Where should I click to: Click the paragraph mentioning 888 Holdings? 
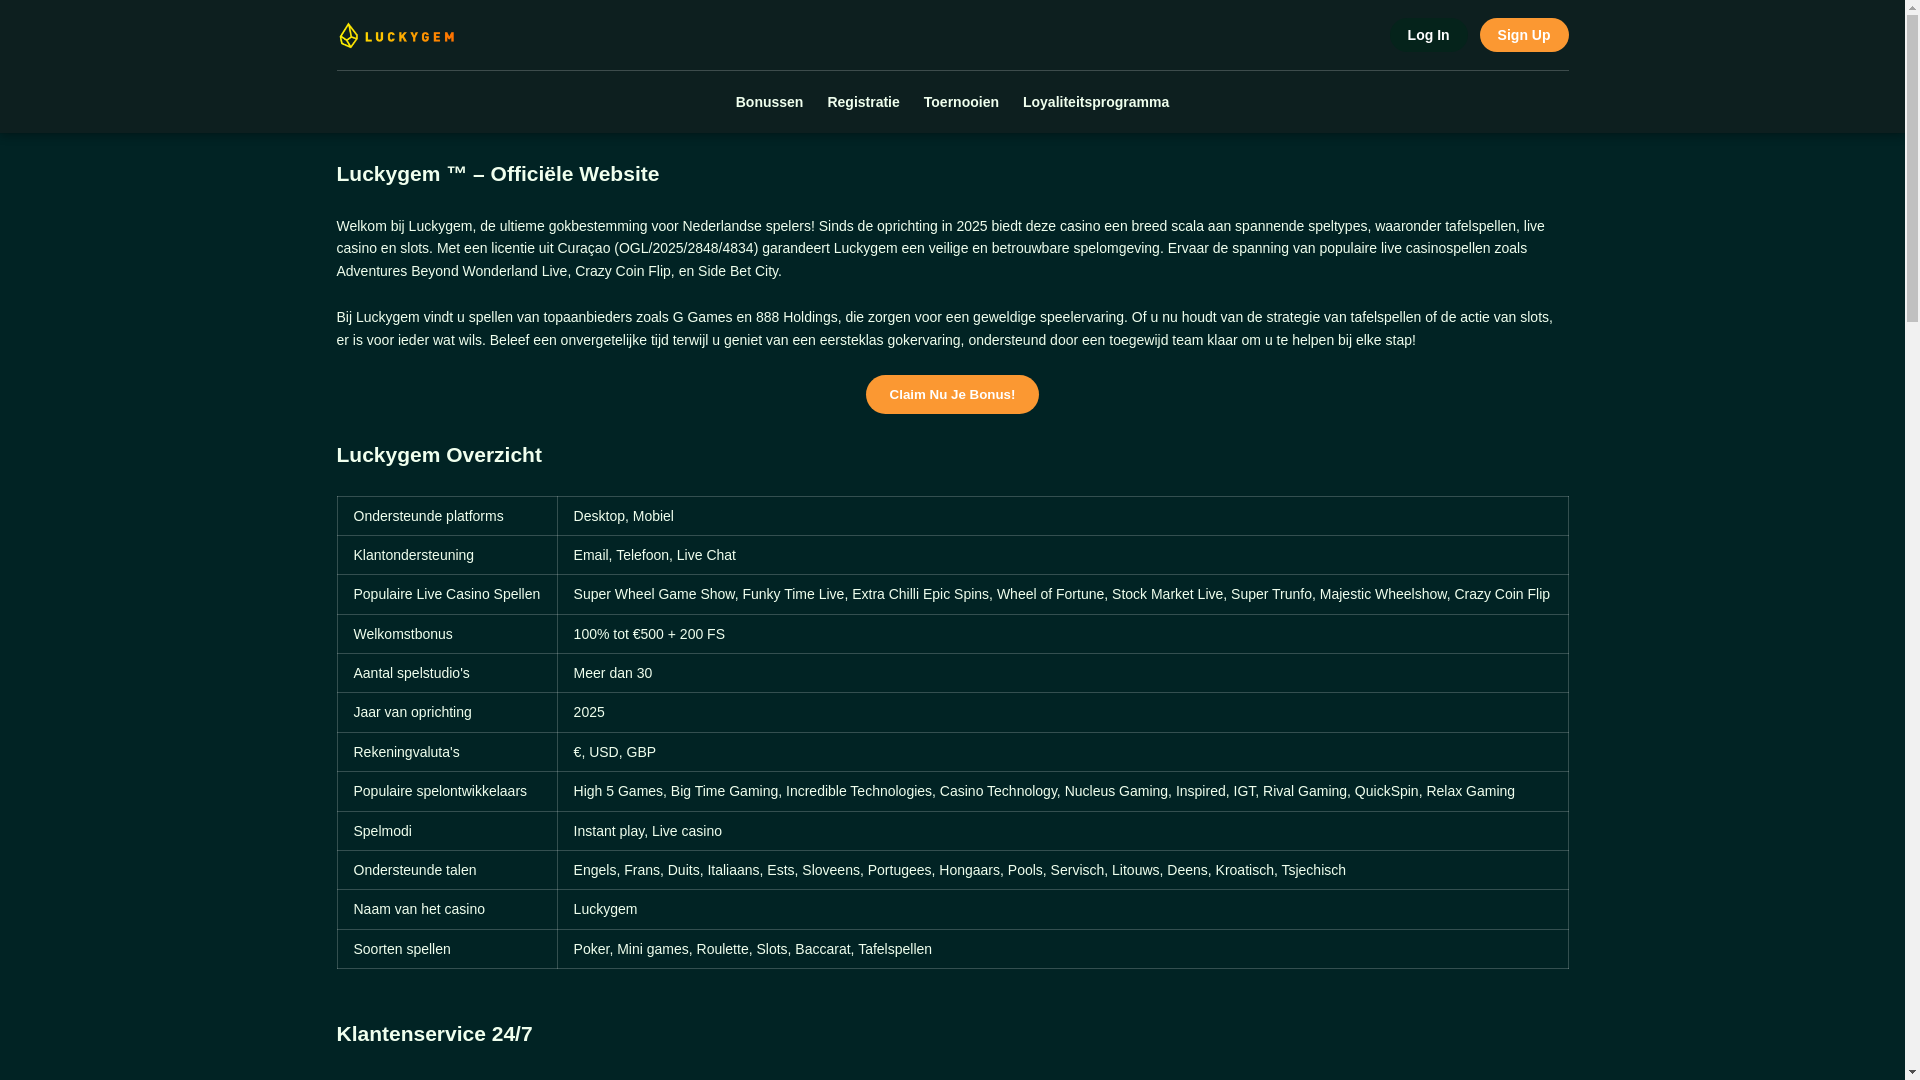coord(952,328)
